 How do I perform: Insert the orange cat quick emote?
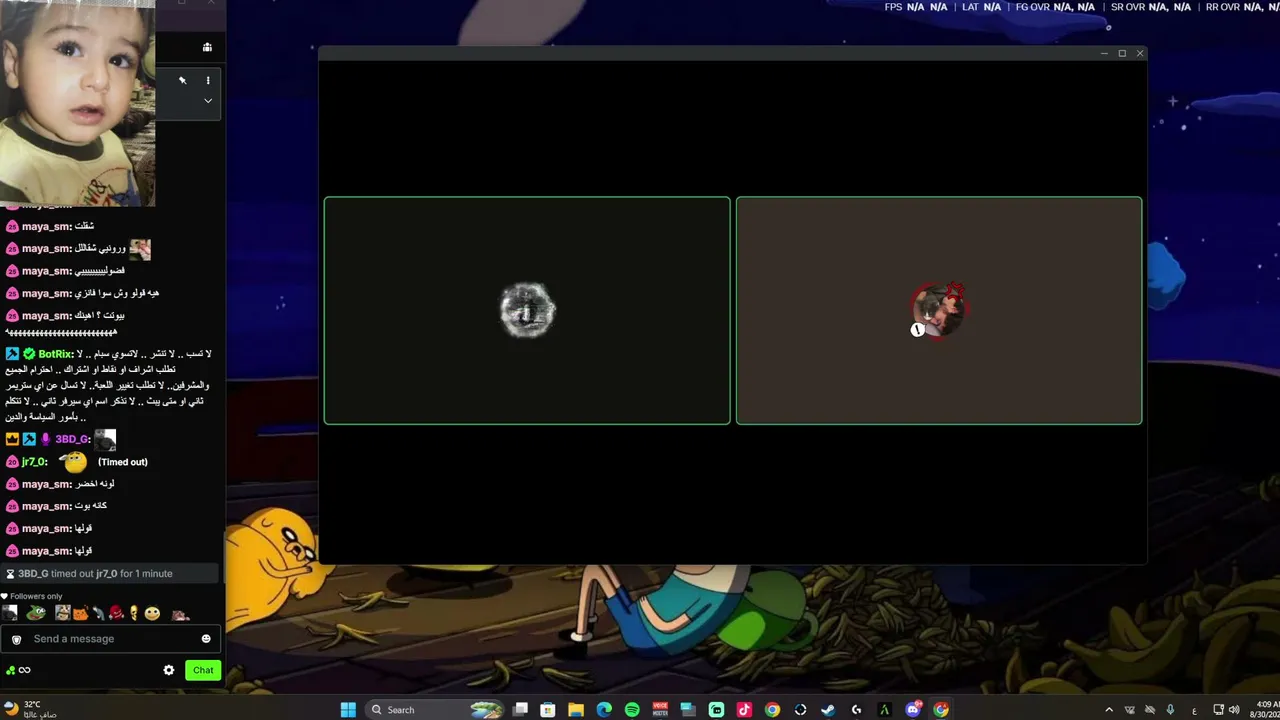(80, 613)
